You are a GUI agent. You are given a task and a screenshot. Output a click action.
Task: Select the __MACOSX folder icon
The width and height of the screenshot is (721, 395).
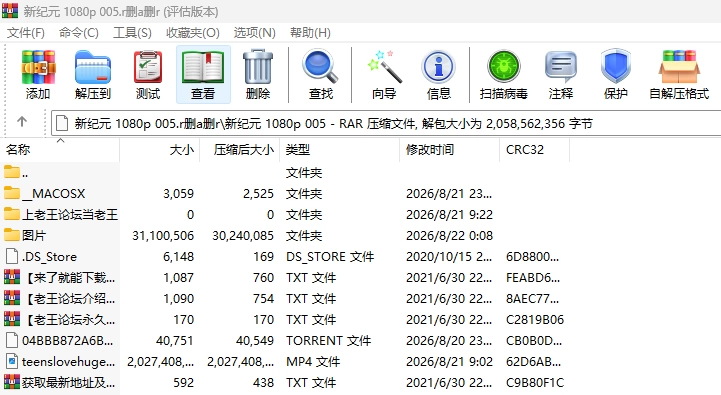click(x=12, y=193)
